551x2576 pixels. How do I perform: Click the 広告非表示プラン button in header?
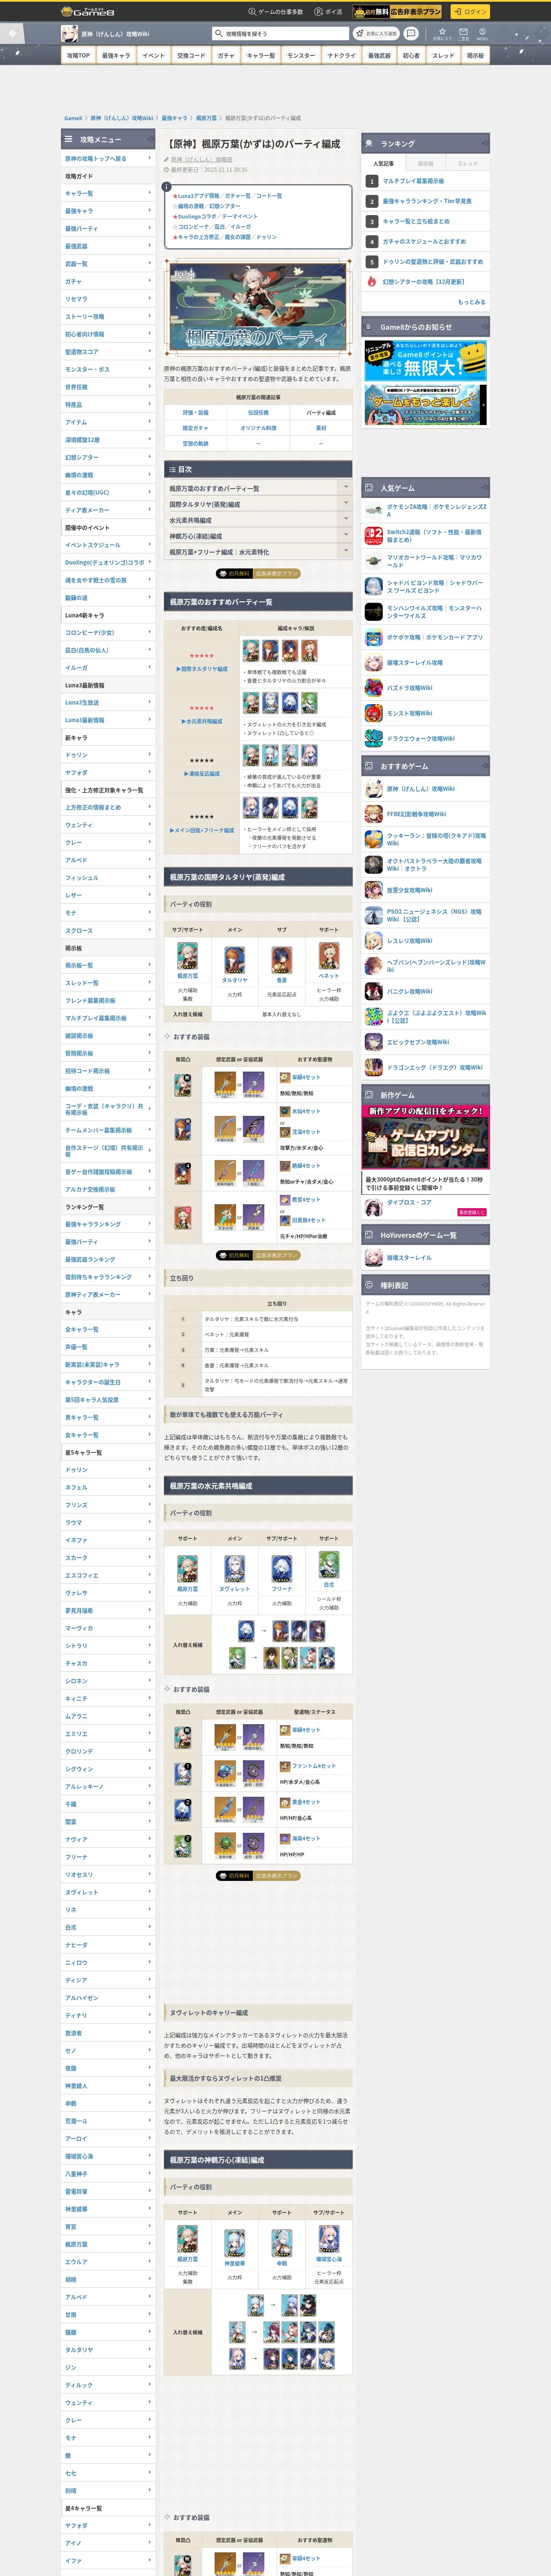pos(398,12)
